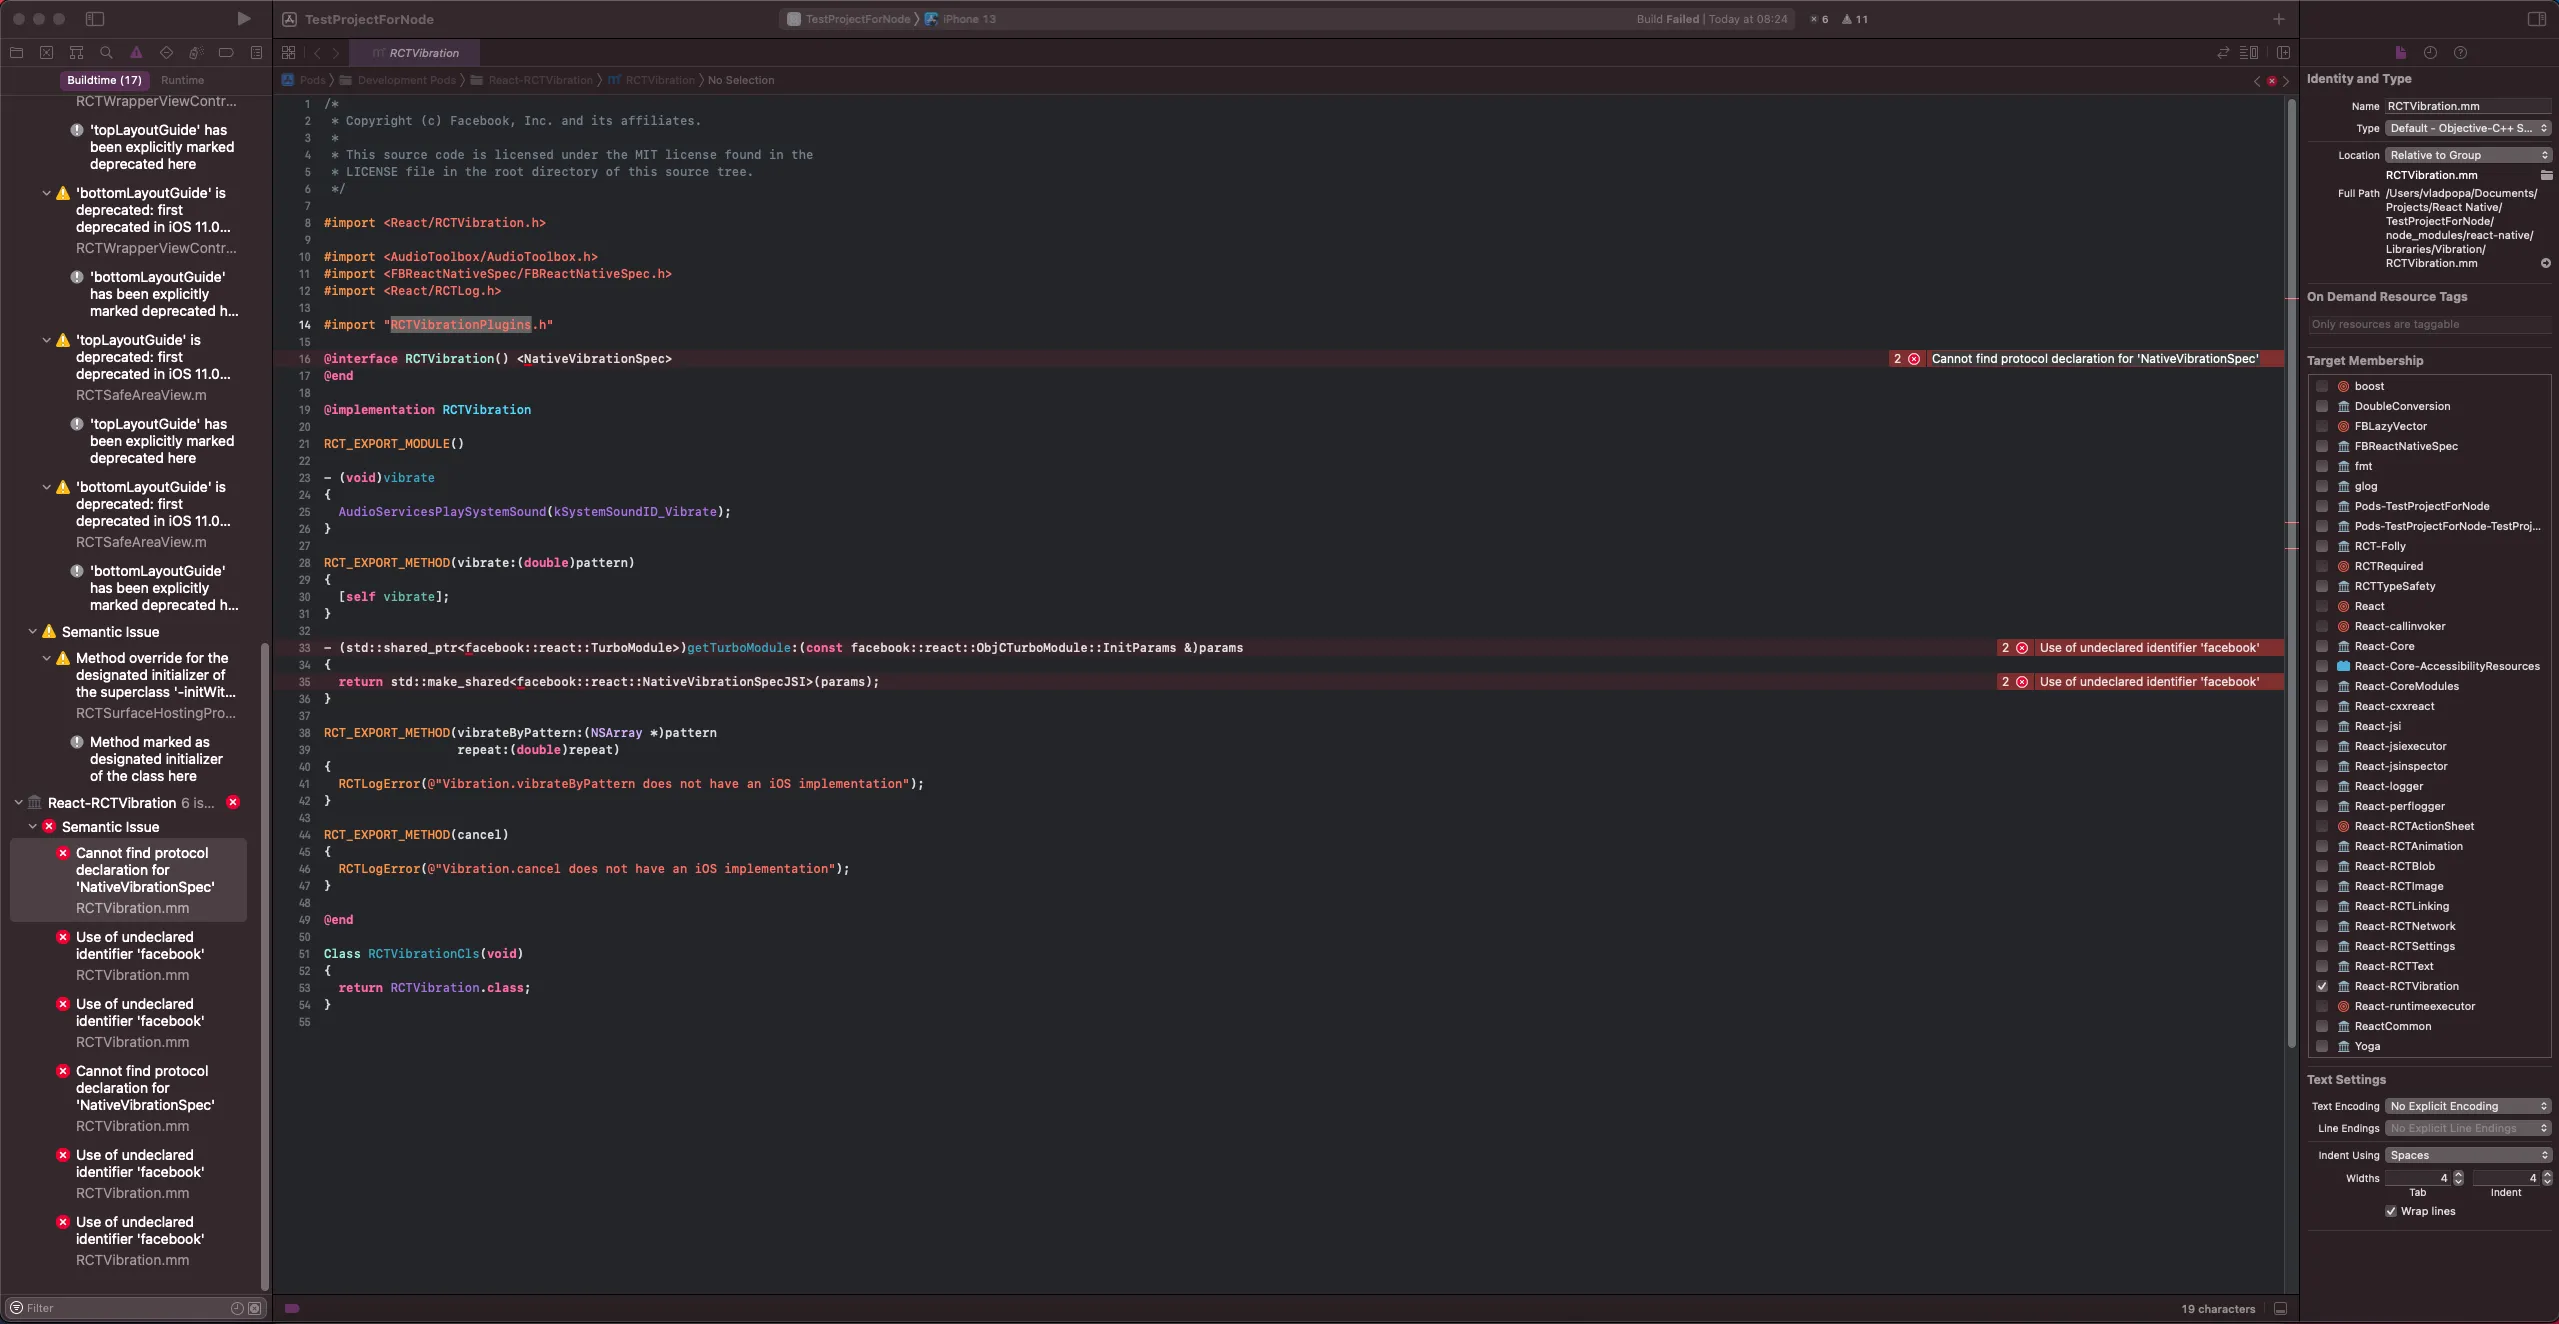Open the Find navigator magnifier icon
The height and width of the screenshot is (1324, 2559).
(x=106, y=53)
